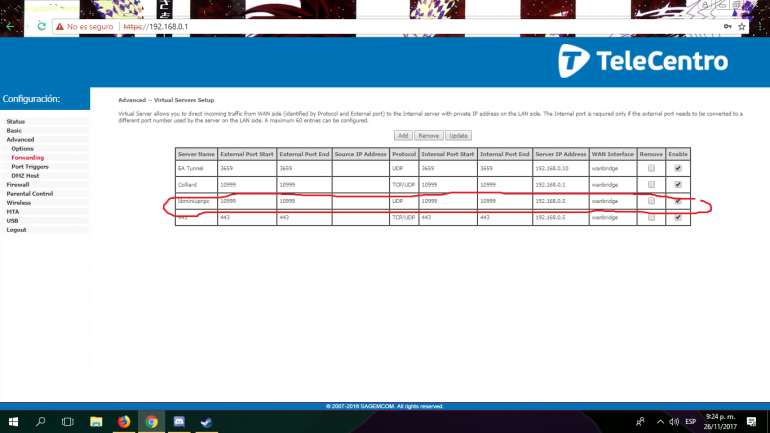770x433 pixels.
Task: Log out via the Logout link
Action: [x=16, y=230]
